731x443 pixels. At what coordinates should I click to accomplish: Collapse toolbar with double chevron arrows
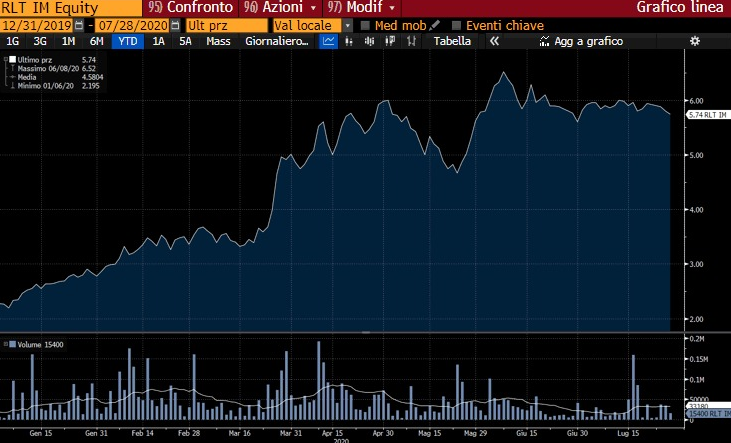coord(494,41)
